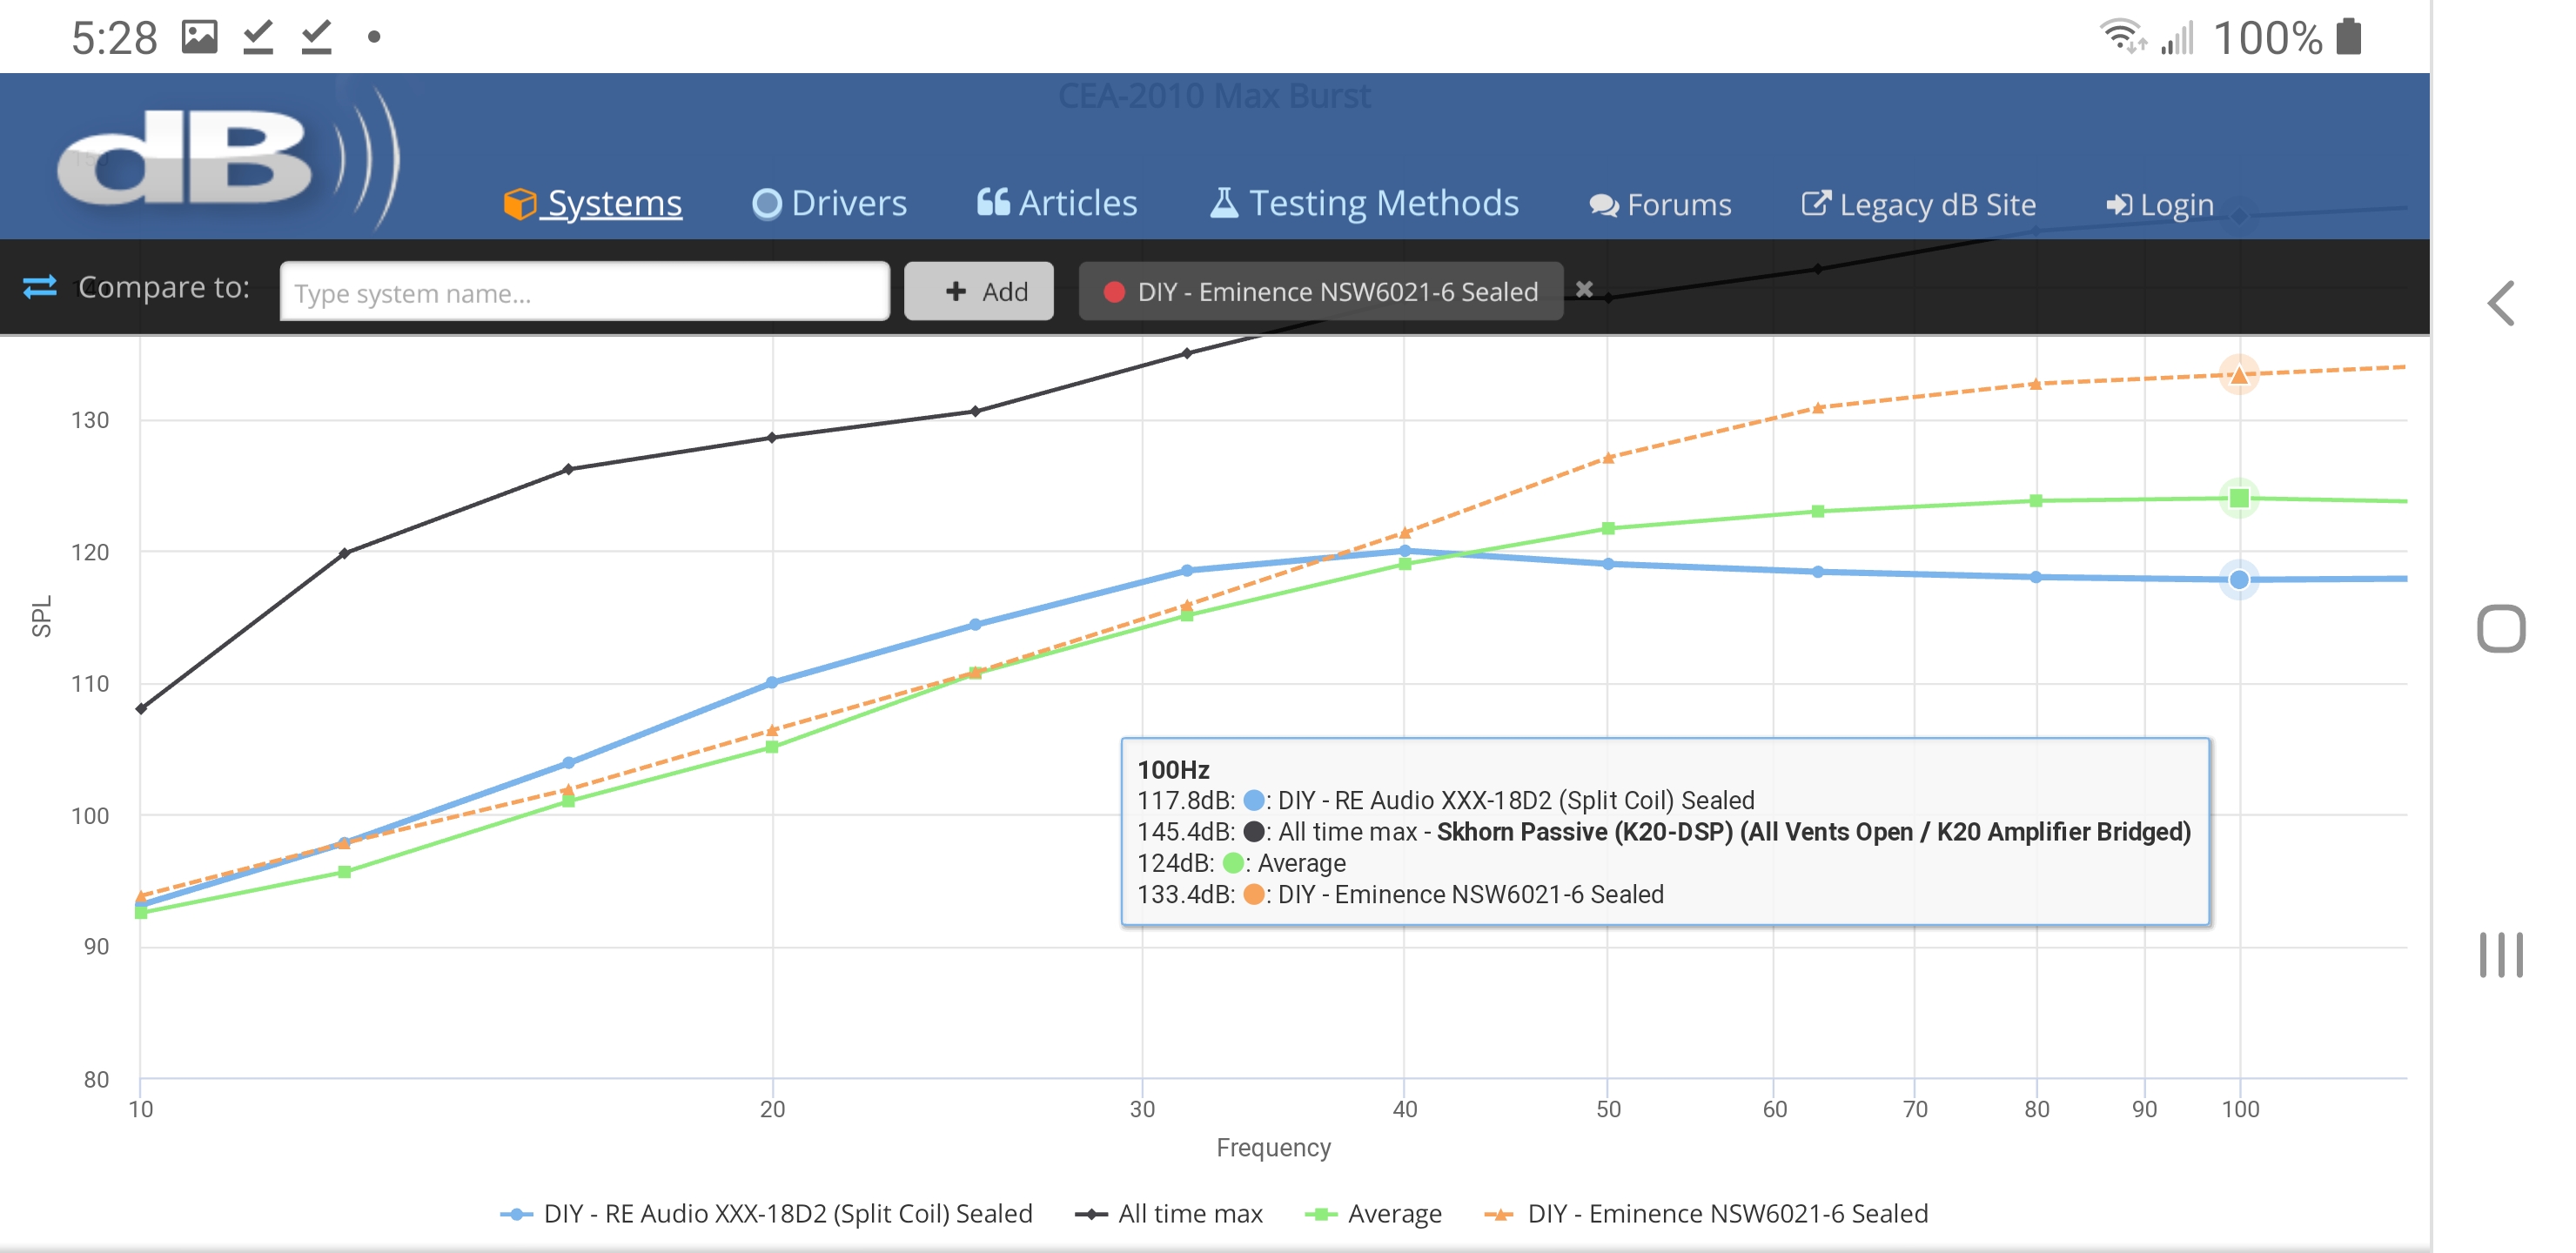Click the Forums chat bubbles icon

1604,206
